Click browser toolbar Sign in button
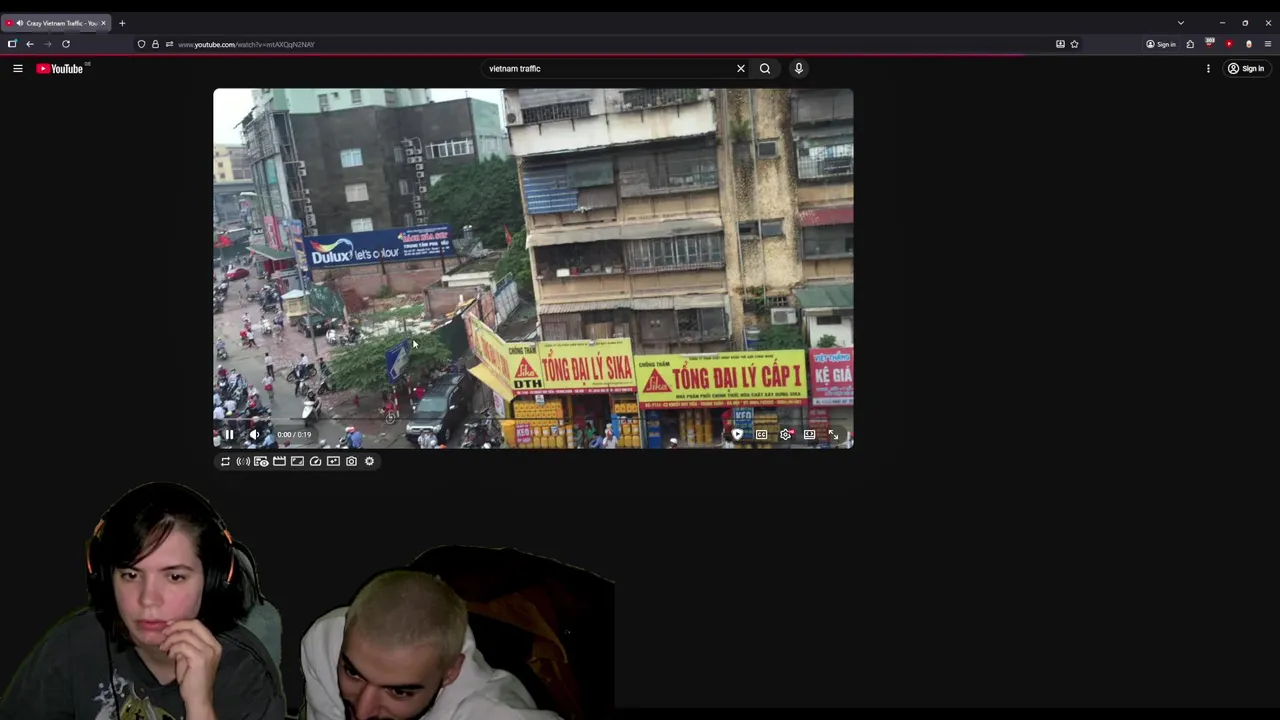Image resolution: width=1280 pixels, height=720 pixels. [1160, 44]
